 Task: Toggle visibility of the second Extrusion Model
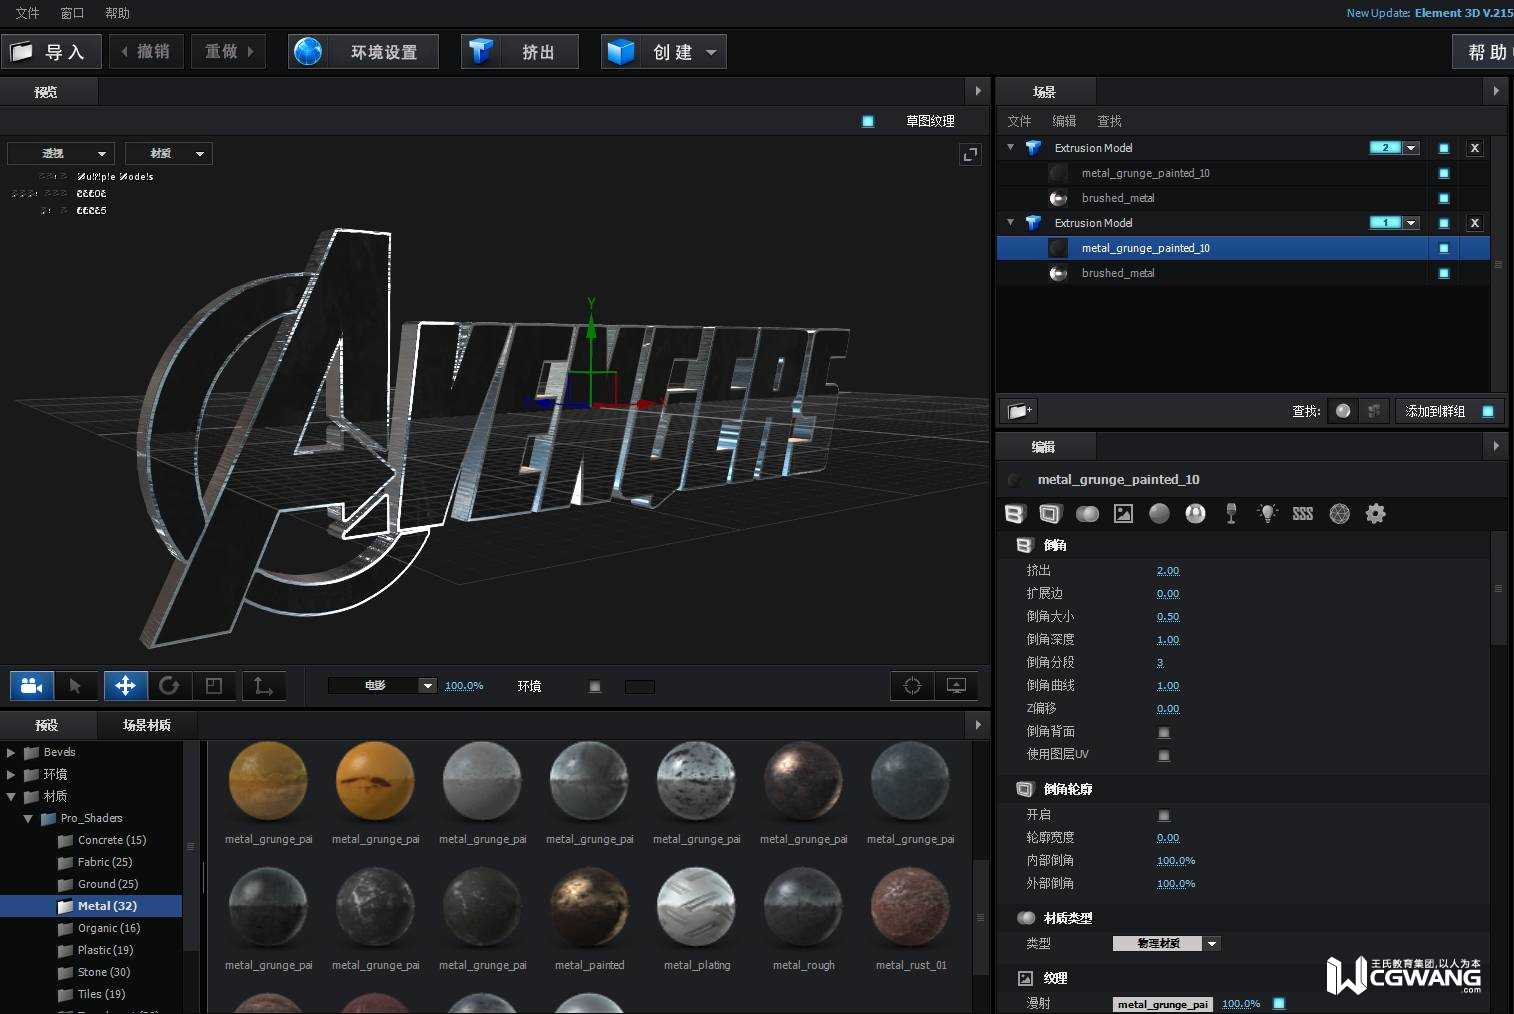pyautogui.click(x=1444, y=223)
